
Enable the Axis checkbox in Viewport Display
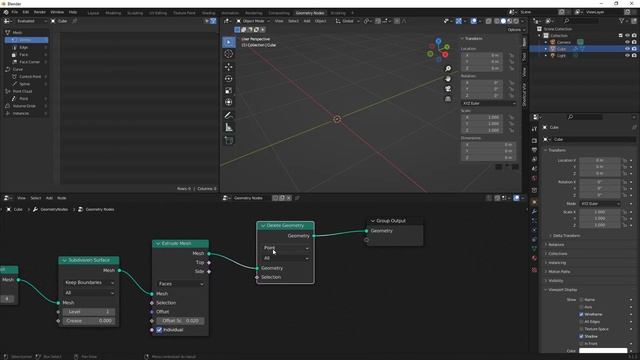(x=582, y=307)
